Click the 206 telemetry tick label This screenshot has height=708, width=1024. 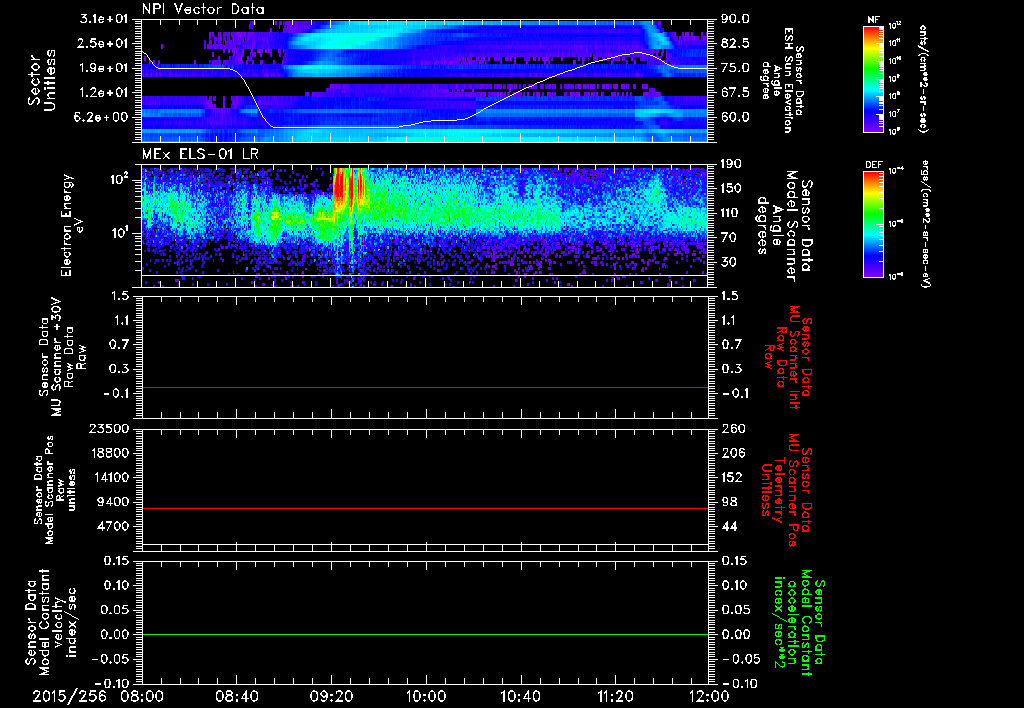click(x=731, y=453)
